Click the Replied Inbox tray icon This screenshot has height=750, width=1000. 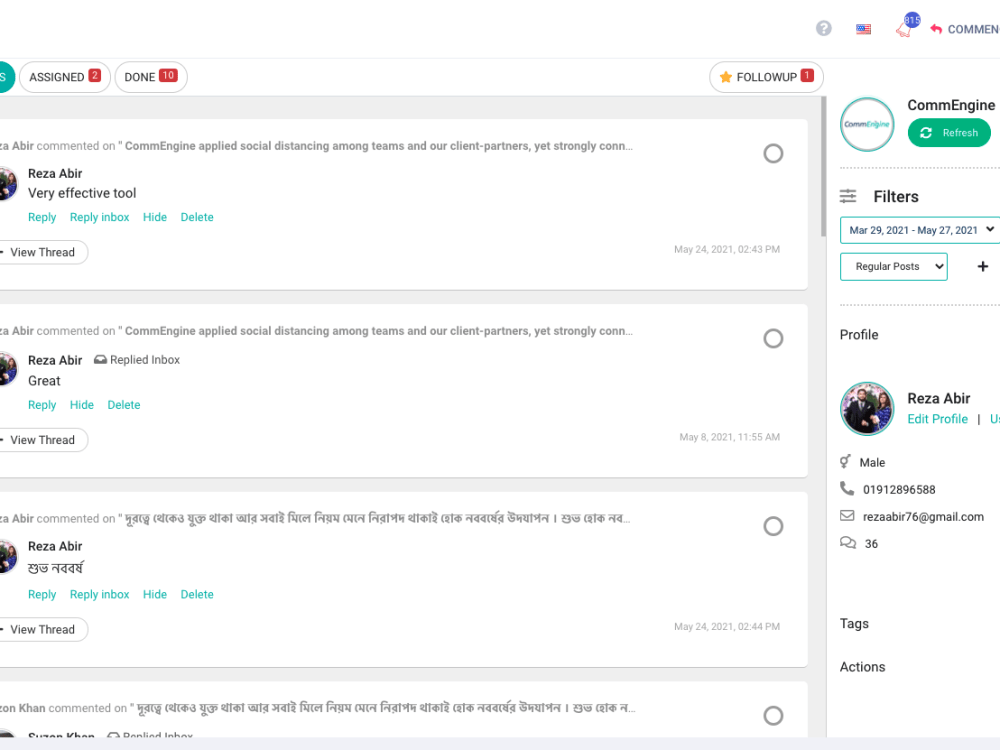[100, 360]
